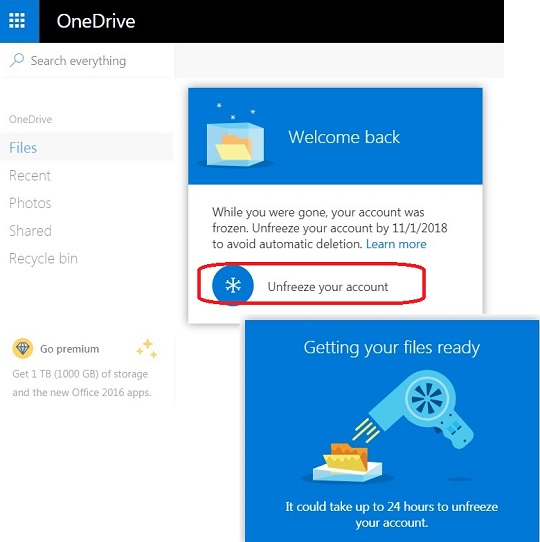This screenshot has width=540, height=542.
Task: Focus the Search everything field
Action: click(x=86, y=61)
